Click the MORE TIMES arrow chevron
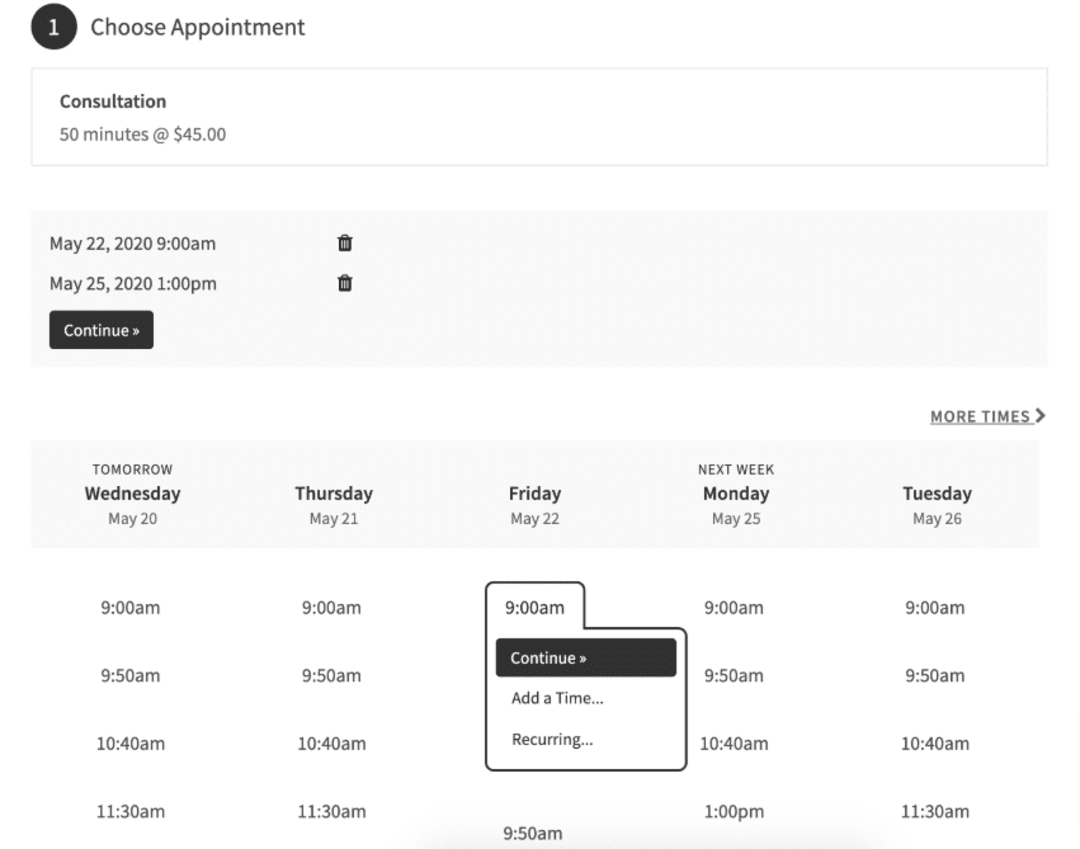 [1040, 416]
